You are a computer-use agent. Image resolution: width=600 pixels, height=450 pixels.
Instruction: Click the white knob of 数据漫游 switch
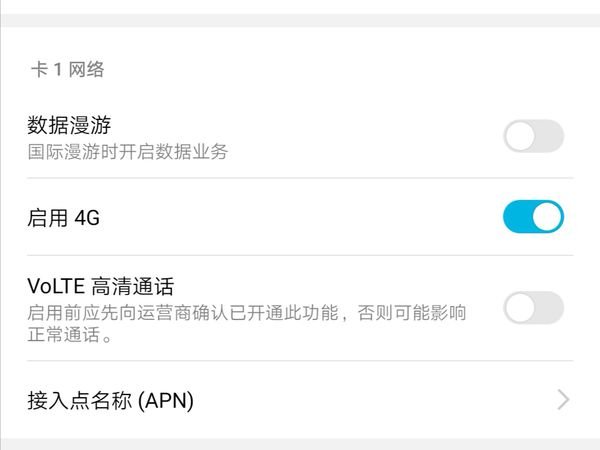[x=521, y=136]
